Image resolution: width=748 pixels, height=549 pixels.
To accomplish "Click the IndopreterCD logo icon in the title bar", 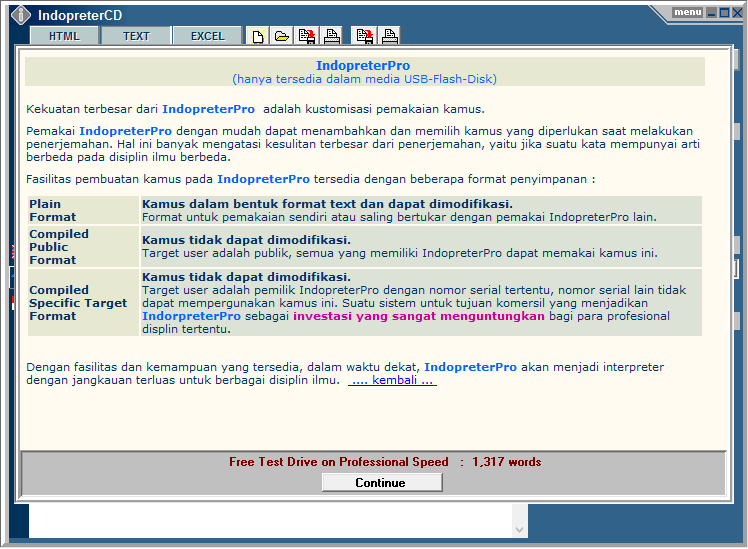I will (21, 15).
